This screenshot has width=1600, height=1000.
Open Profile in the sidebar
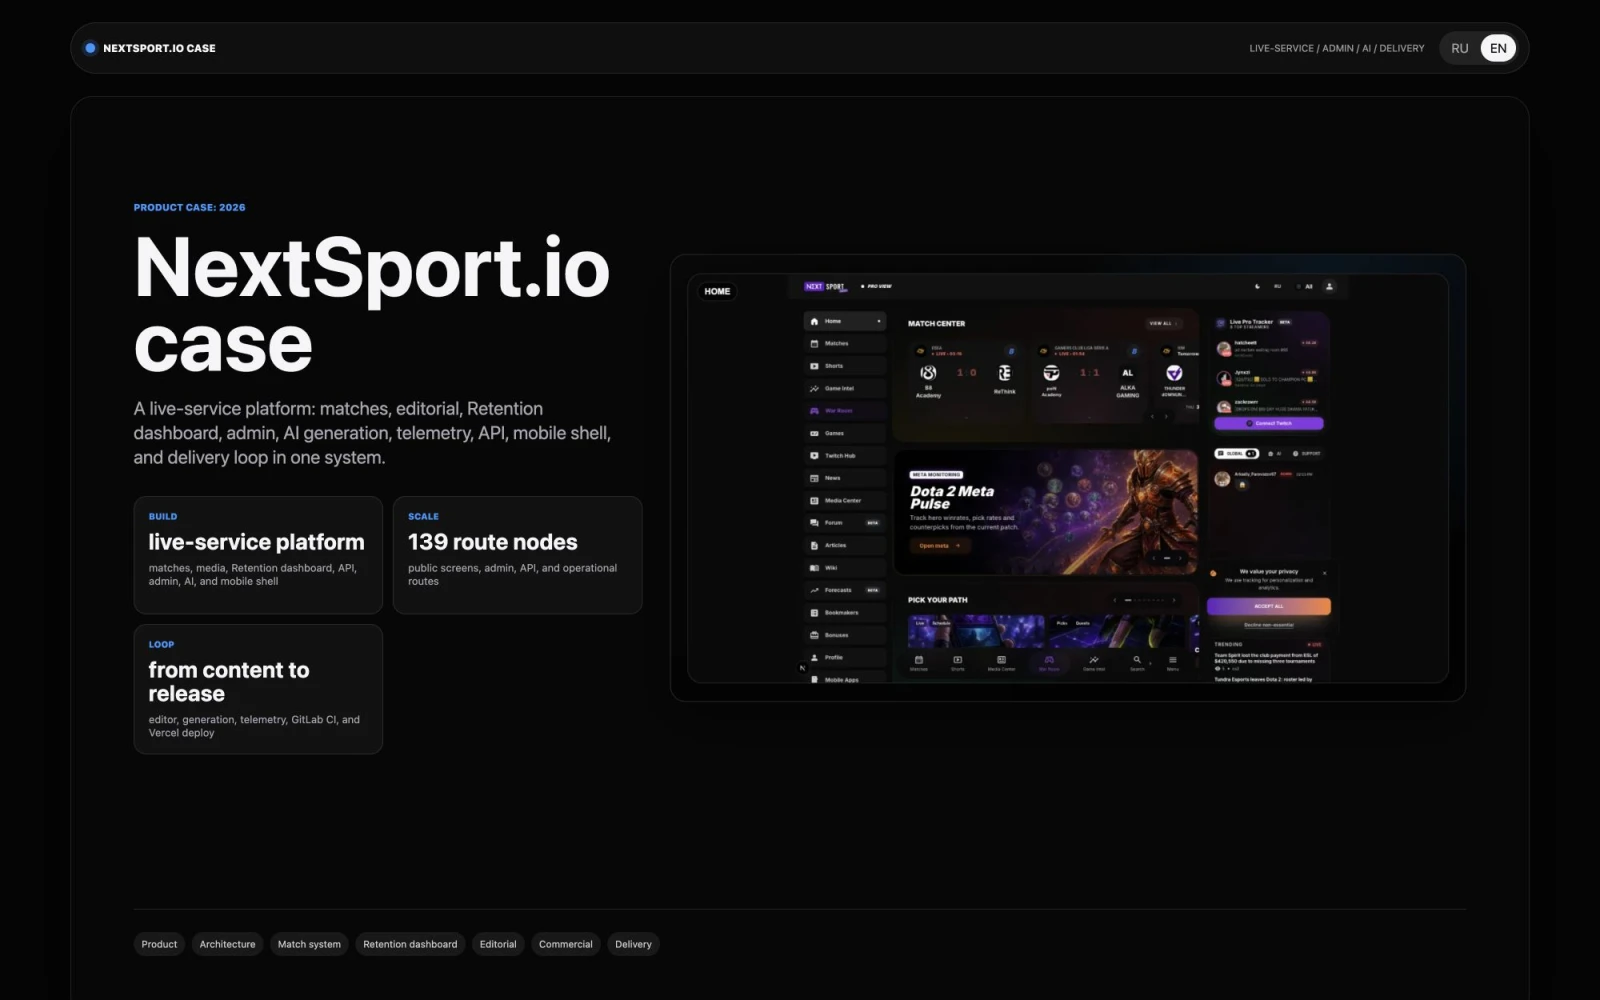tap(844, 658)
